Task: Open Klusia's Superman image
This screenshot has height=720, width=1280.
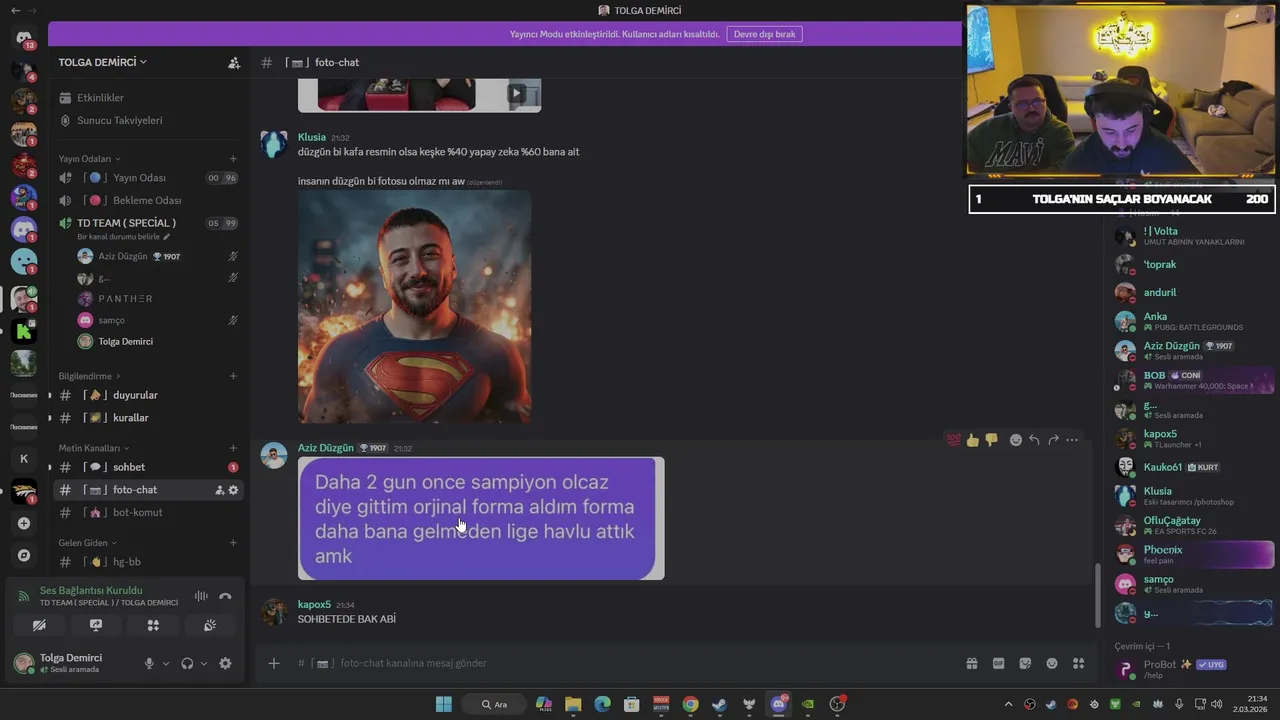Action: pyautogui.click(x=414, y=307)
